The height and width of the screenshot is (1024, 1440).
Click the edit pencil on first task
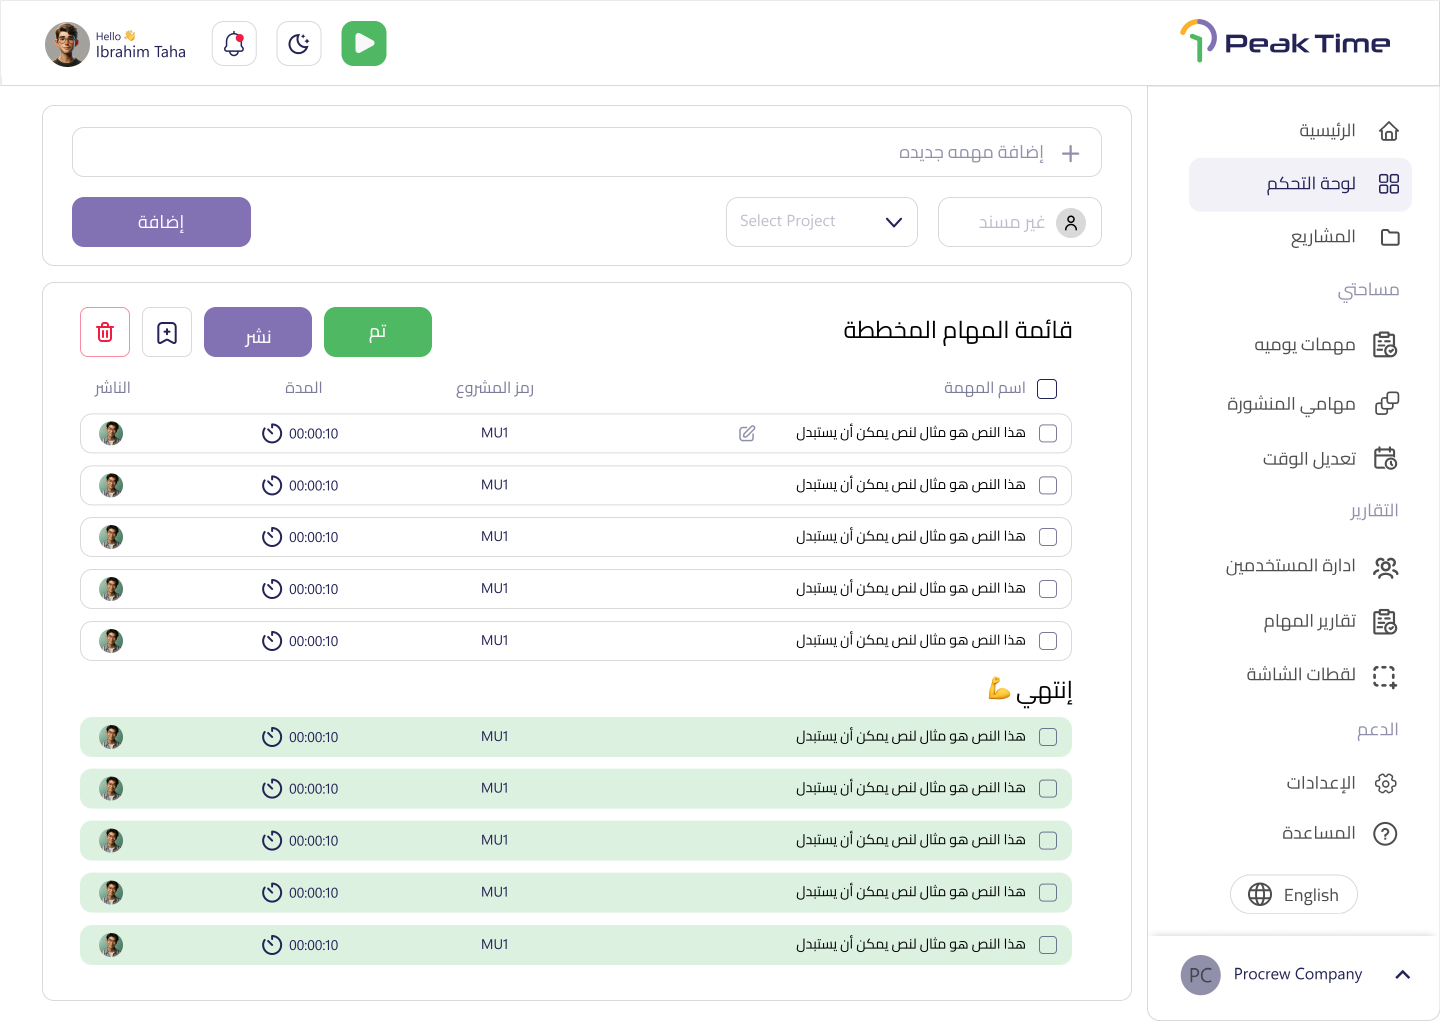coord(747,433)
